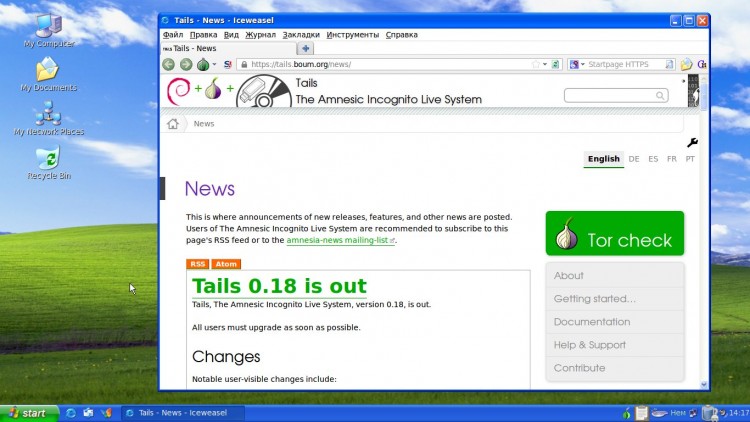Open the Torbutton onion dropdown arrow
This screenshot has height=422, width=750.
[214, 64]
